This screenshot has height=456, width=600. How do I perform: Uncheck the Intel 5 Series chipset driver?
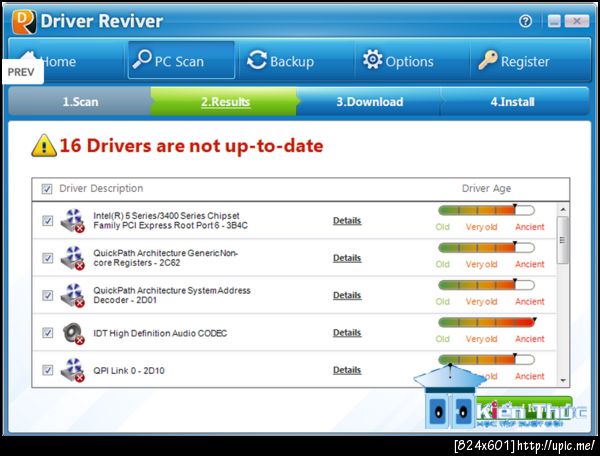tap(47, 221)
